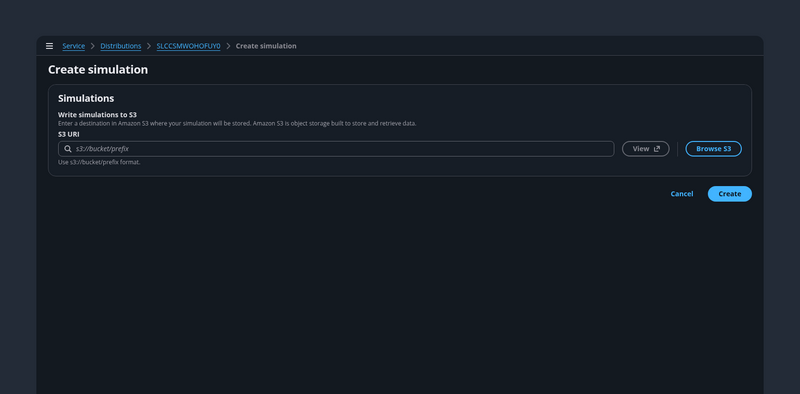Open the SLCCSMWOHOFUY0 distribution breadcrumb
Image resolution: width=800 pixels, height=394 pixels.
pyautogui.click(x=188, y=46)
